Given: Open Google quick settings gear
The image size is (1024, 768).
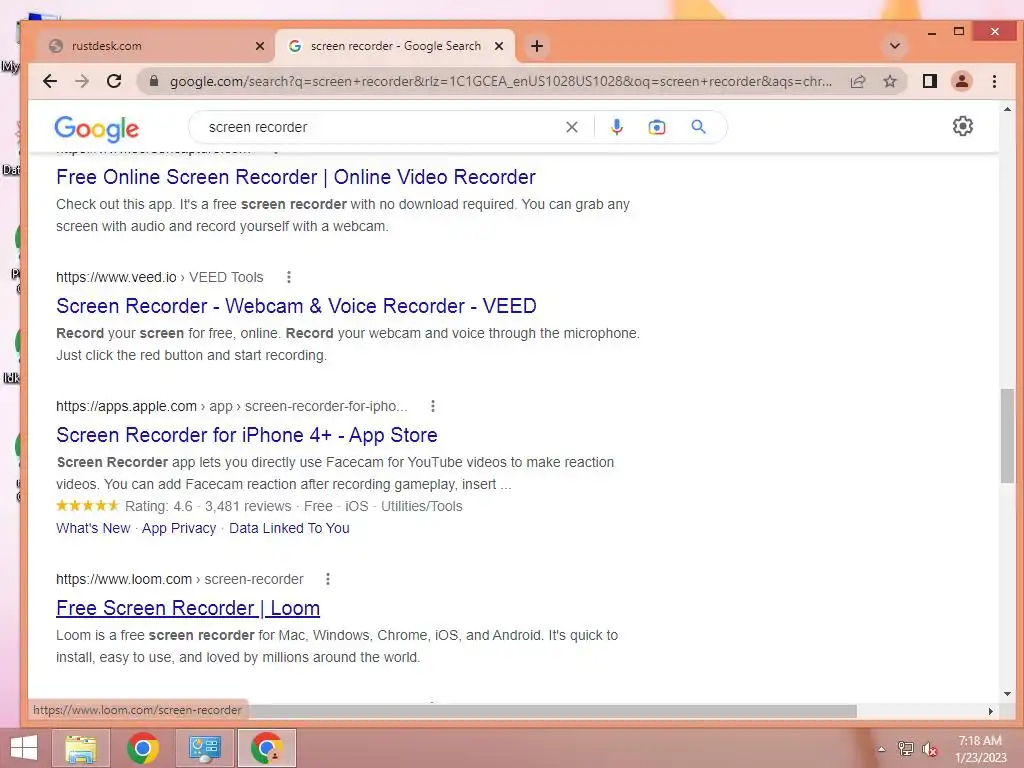Looking at the screenshot, I should click(x=963, y=126).
